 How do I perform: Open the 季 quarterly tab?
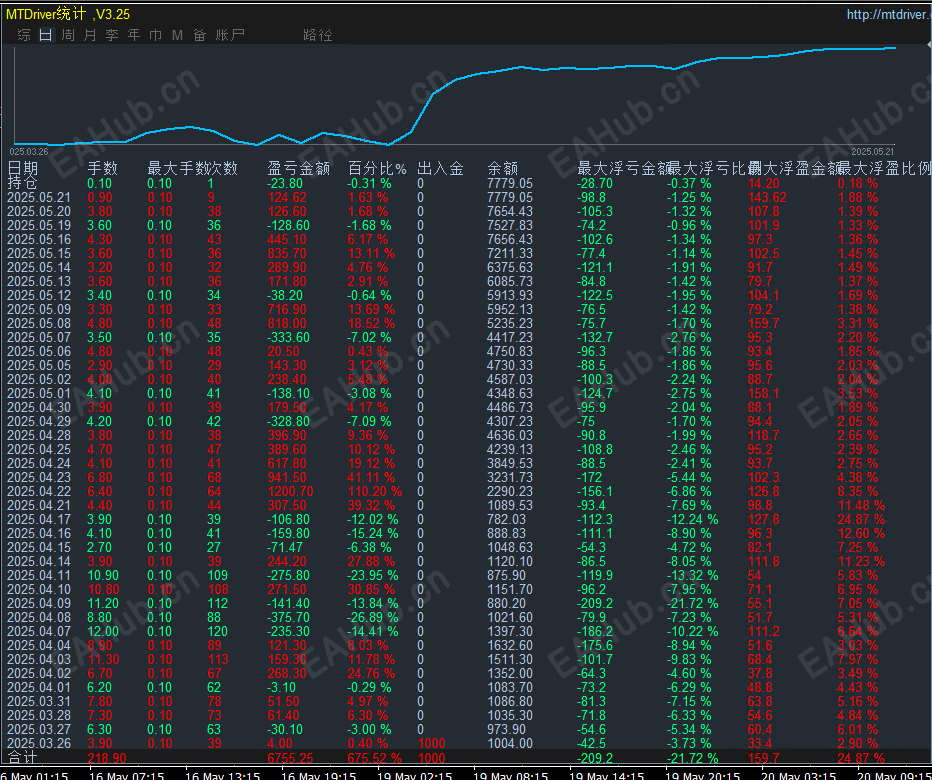112,35
